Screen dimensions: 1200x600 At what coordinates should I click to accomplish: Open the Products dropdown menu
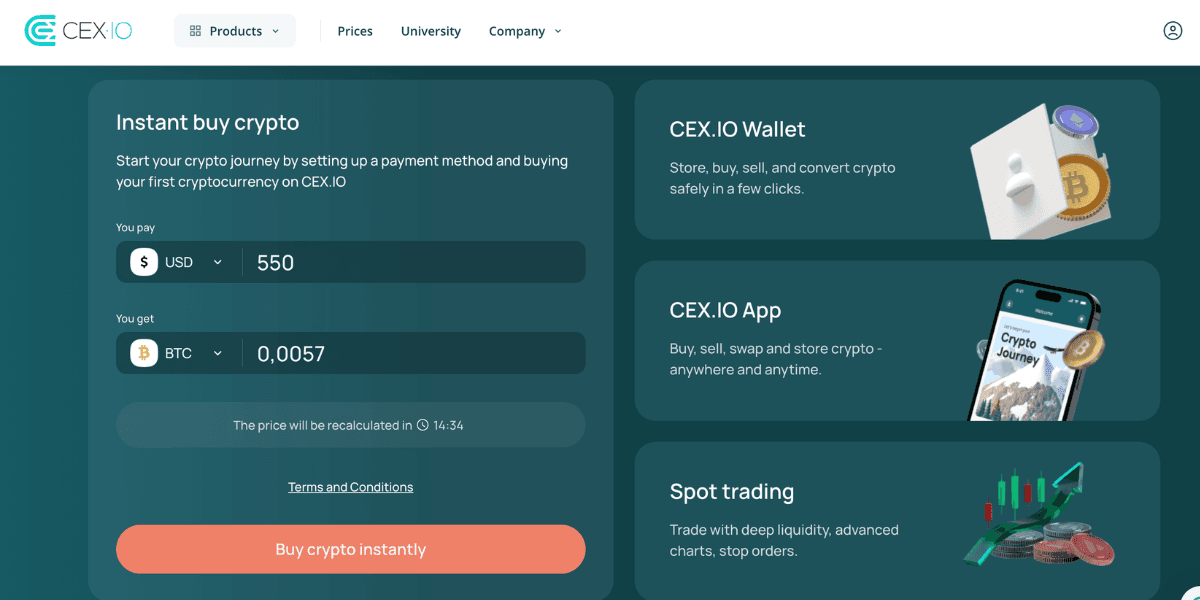click(235, 31)
